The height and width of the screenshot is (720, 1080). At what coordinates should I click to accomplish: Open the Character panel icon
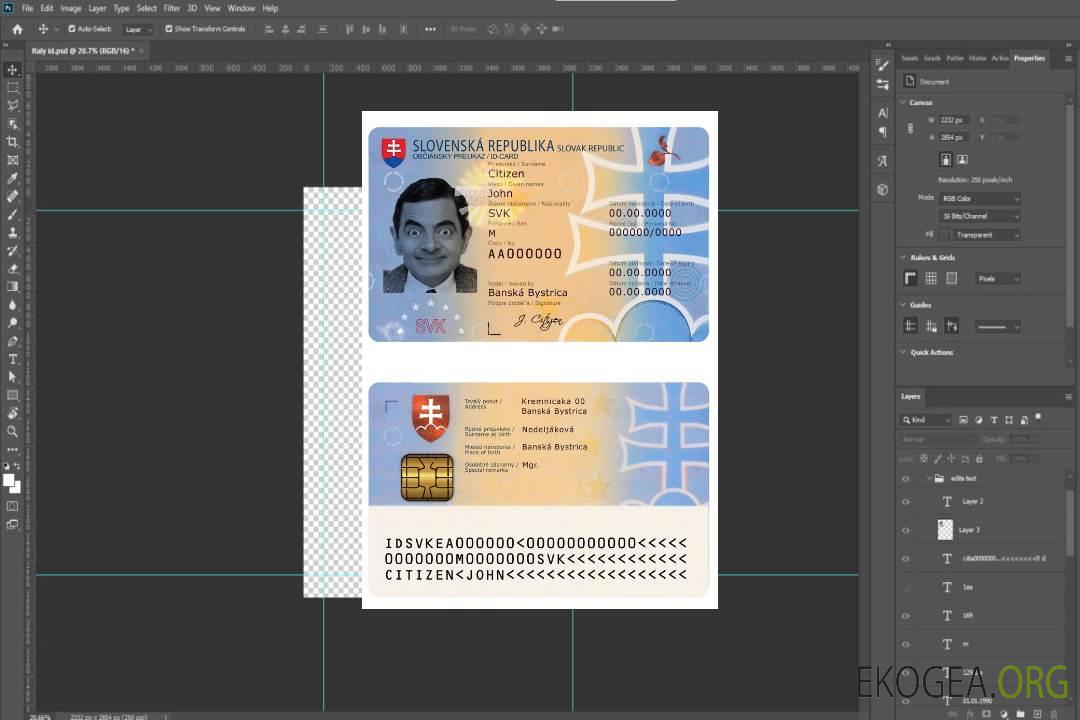click(883, 113)
